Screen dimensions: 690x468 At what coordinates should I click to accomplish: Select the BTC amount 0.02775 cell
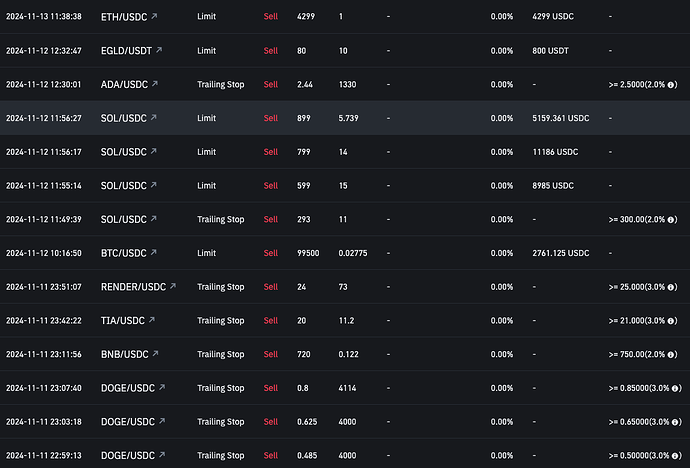point(353,253)
